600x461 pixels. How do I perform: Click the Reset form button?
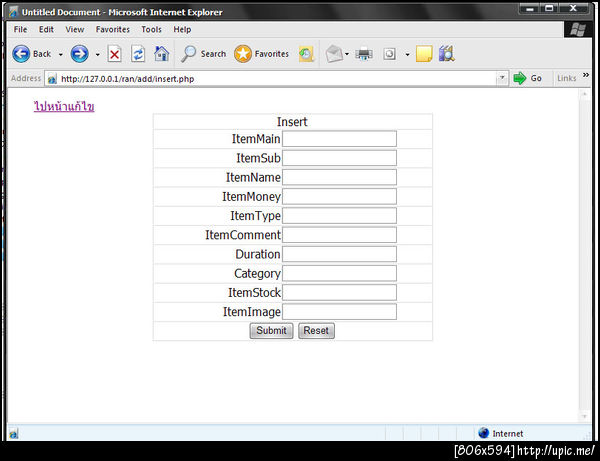316,331
